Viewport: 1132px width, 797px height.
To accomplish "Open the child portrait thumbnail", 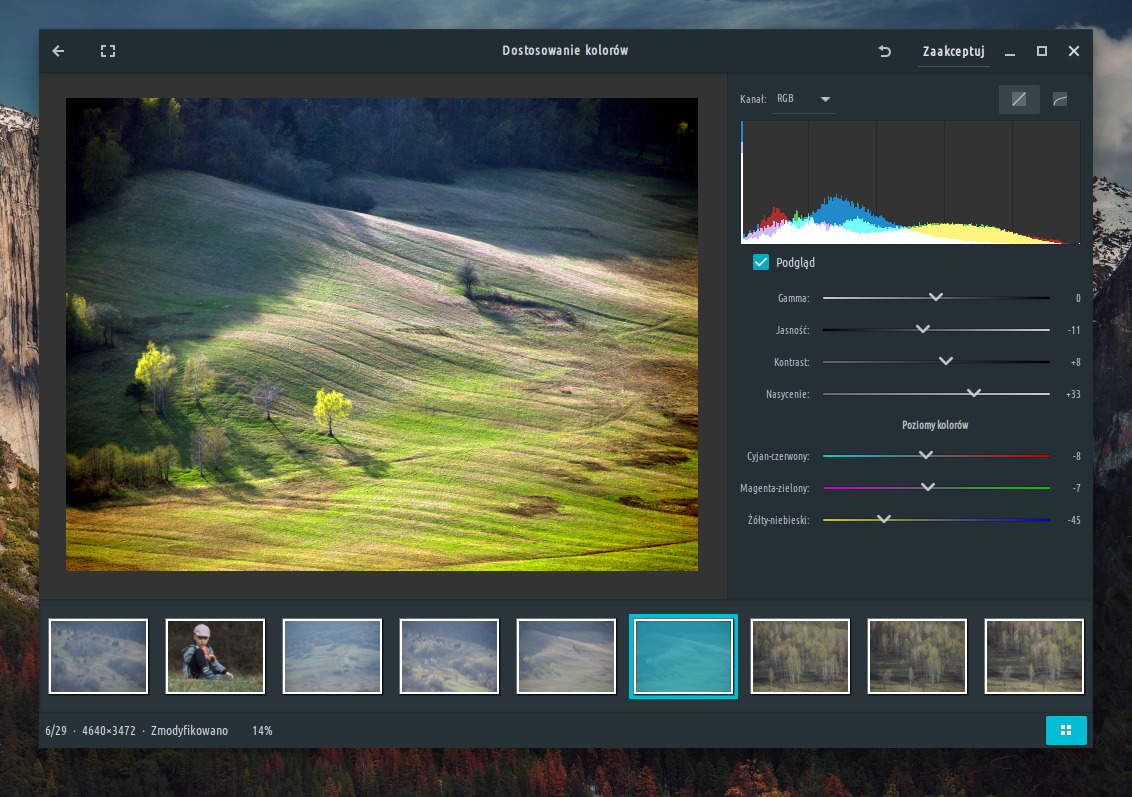I will tap(215, 656).
